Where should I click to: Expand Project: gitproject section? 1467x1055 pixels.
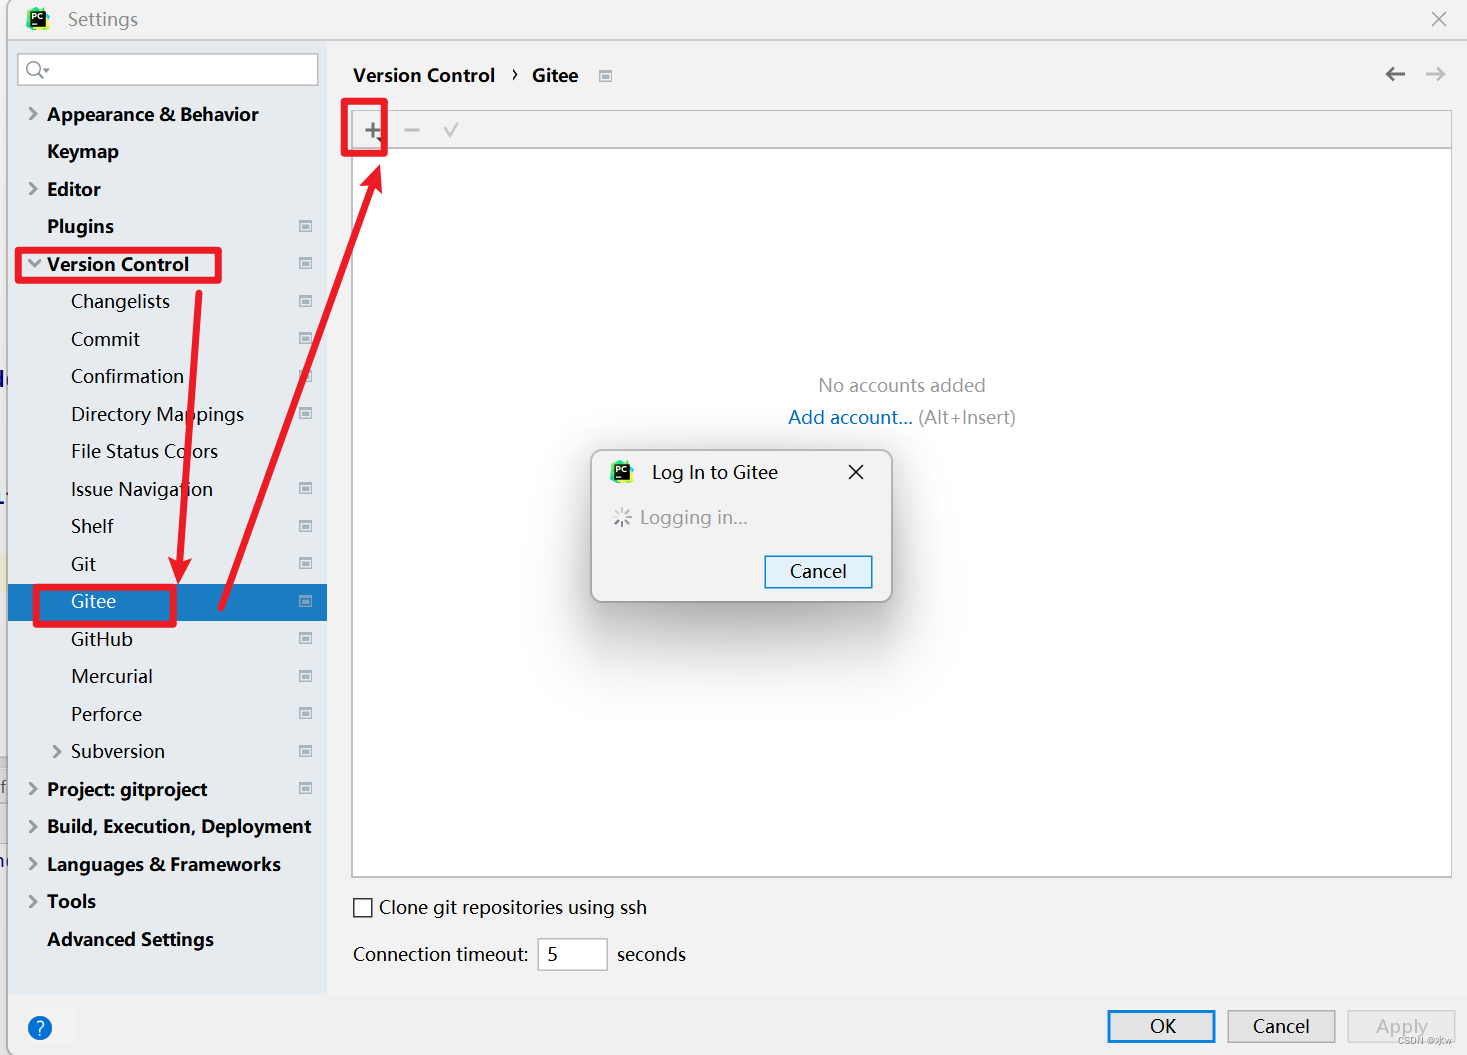(33, 789)
